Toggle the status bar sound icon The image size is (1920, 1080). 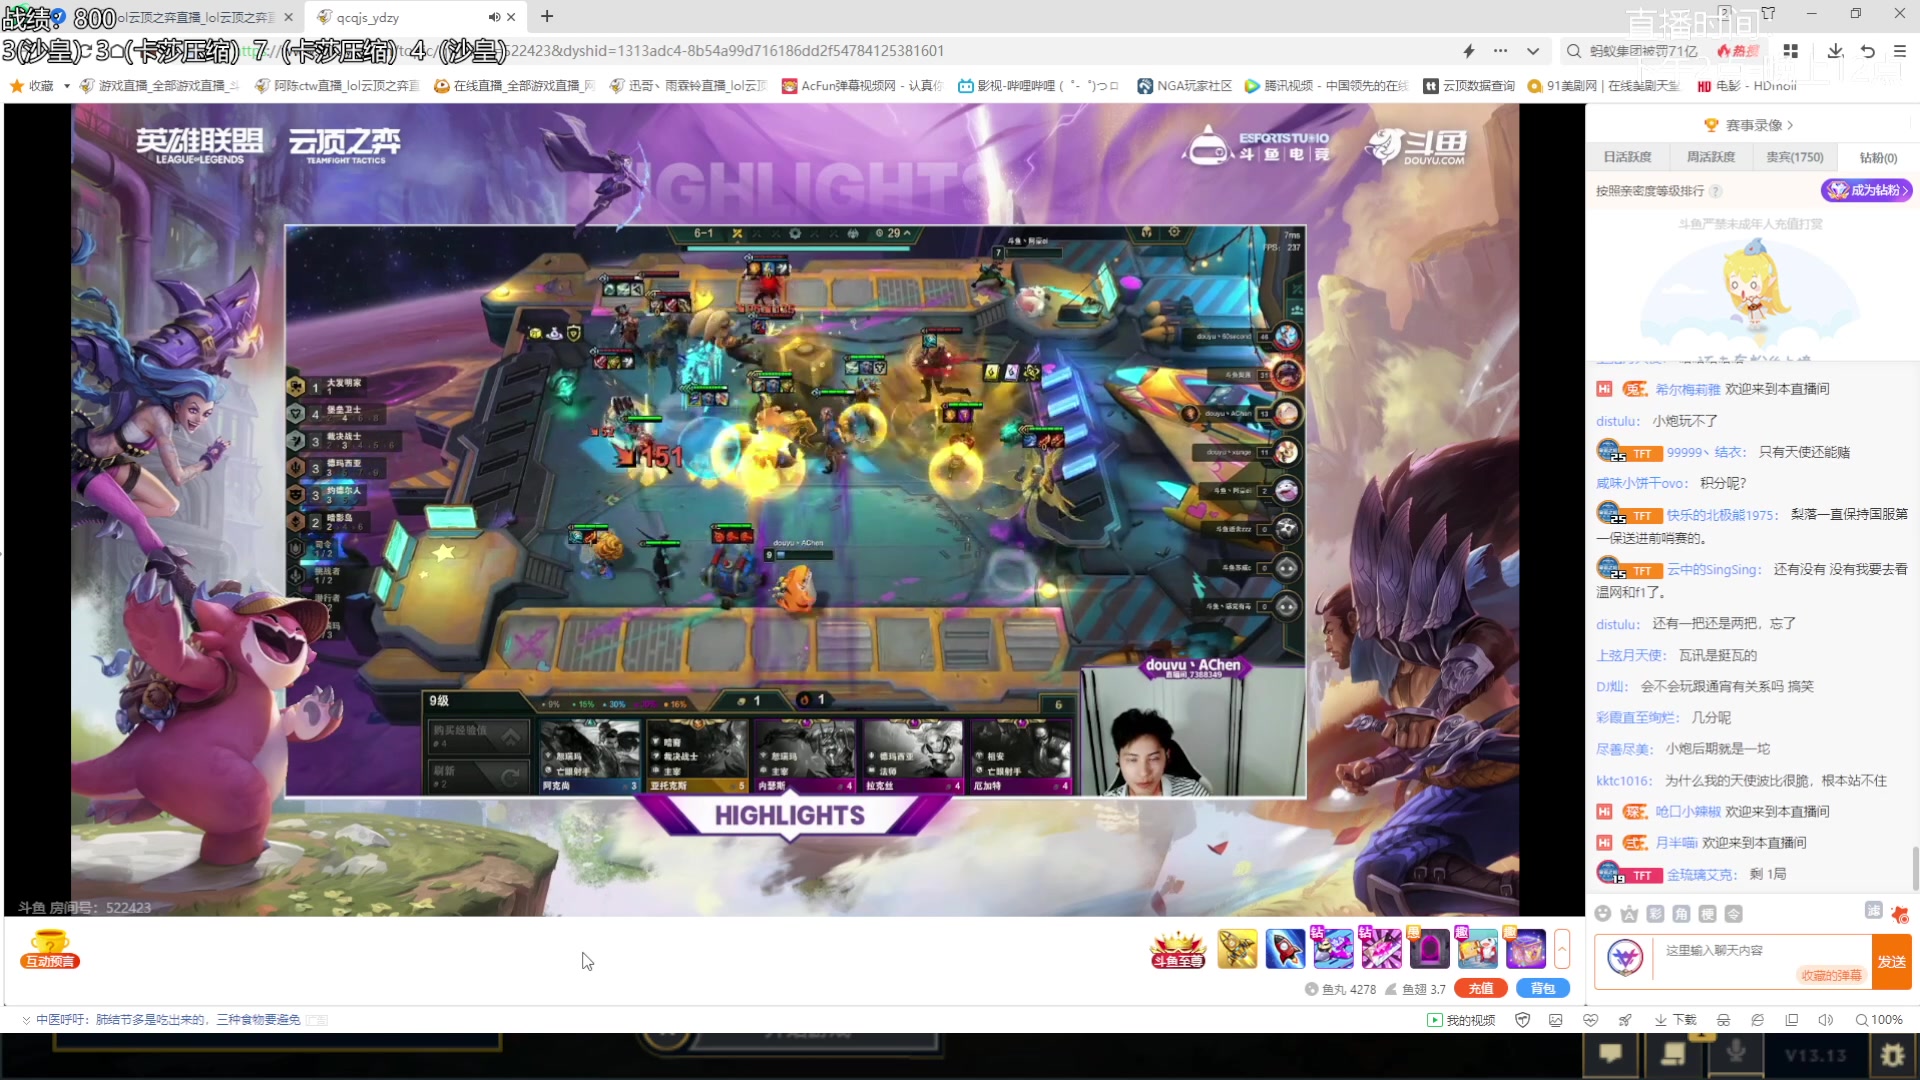[x=1825, y=1020]
